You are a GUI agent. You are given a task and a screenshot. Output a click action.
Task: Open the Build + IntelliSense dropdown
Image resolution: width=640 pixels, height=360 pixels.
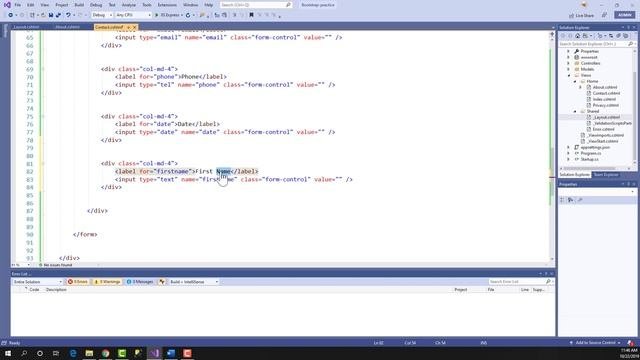194,282
